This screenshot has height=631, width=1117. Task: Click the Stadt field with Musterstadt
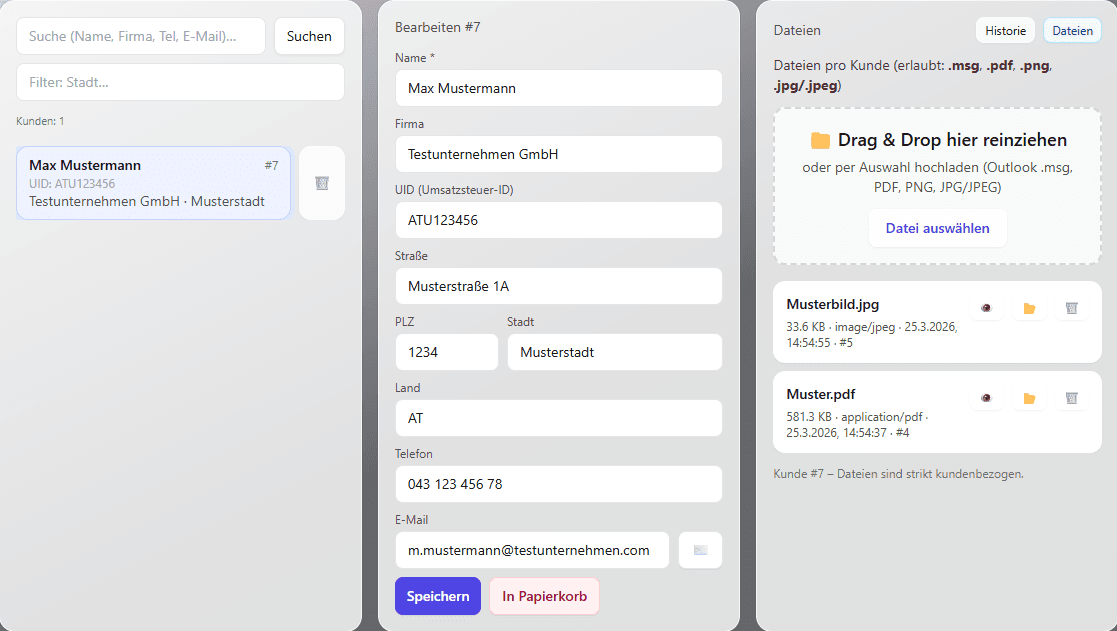tap(615, 353)
